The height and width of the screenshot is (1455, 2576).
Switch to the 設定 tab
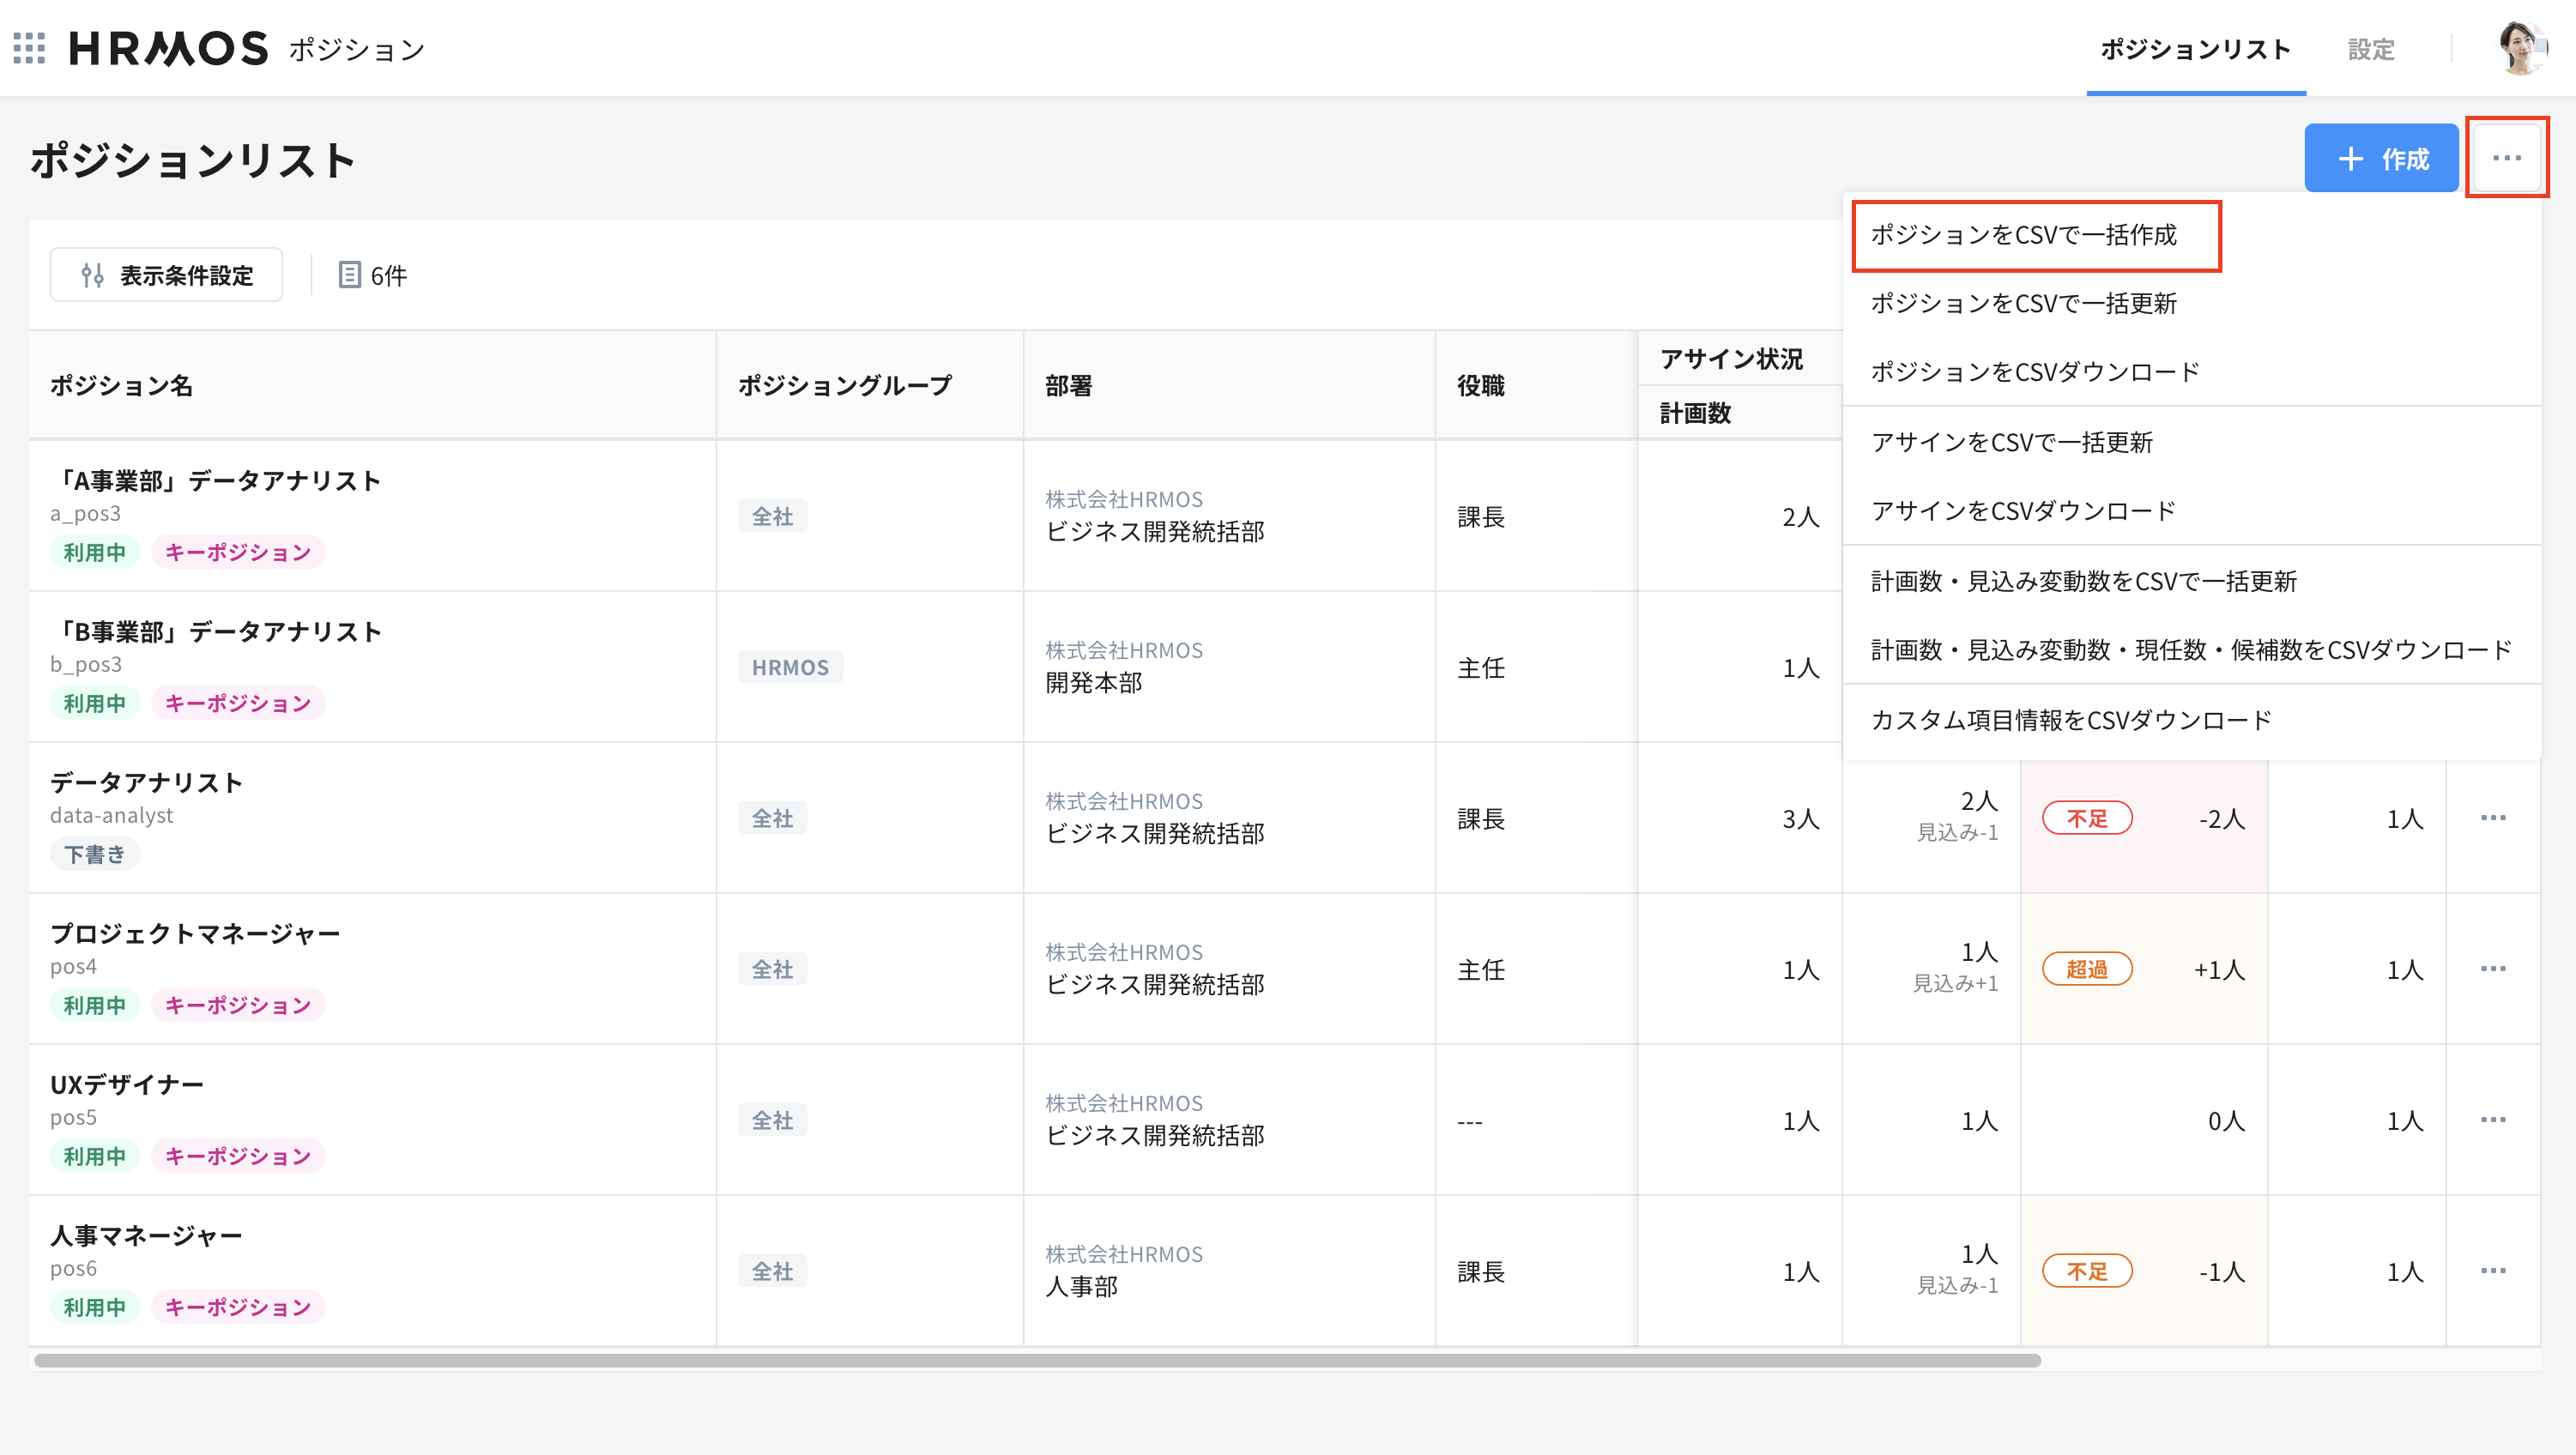(2370, 49)
